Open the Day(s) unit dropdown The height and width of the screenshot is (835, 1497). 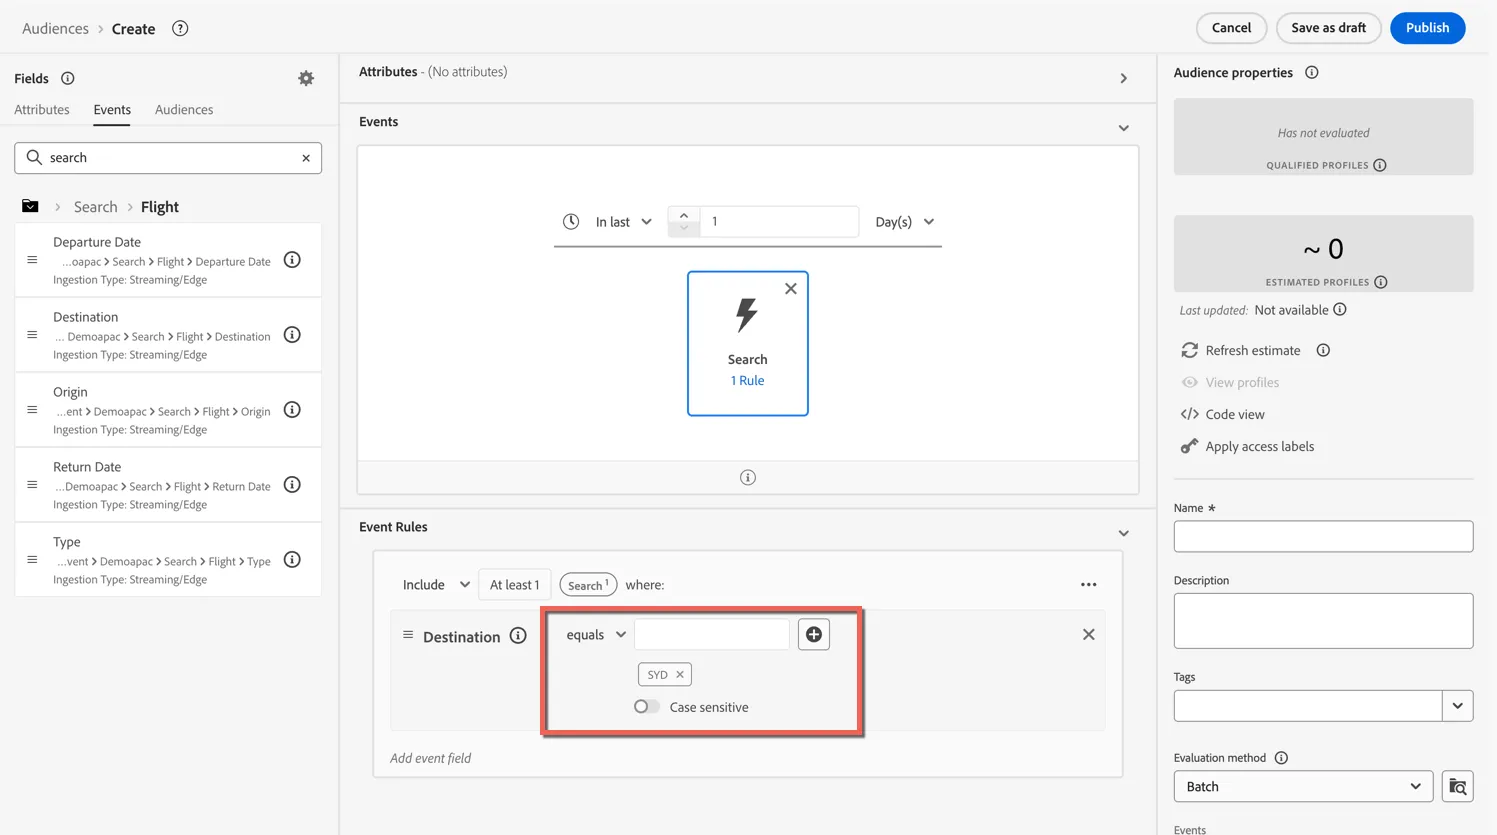coord(904,222)
